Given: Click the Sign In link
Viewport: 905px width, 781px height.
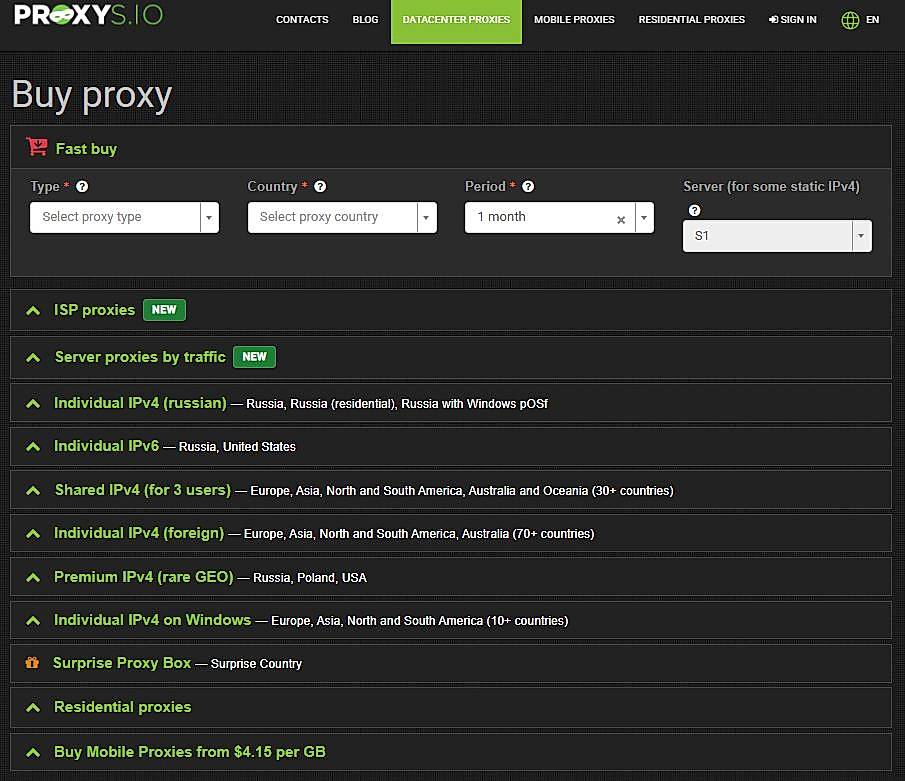Looking at the screenshot, I should coord(792,20).
